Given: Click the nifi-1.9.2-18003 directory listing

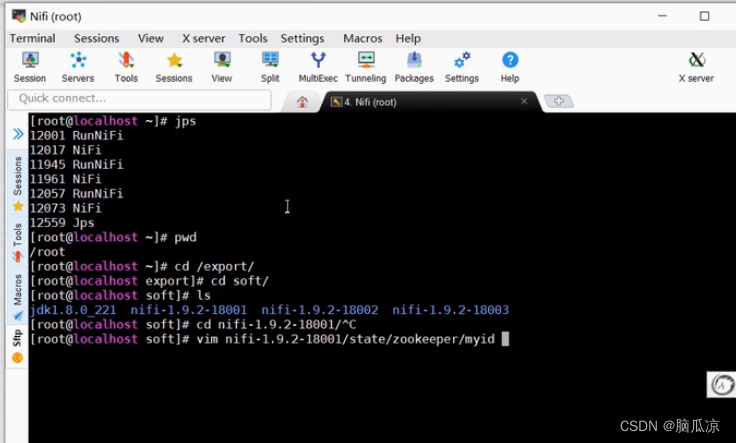Looking at the screenshot, I should pos(451,310).
